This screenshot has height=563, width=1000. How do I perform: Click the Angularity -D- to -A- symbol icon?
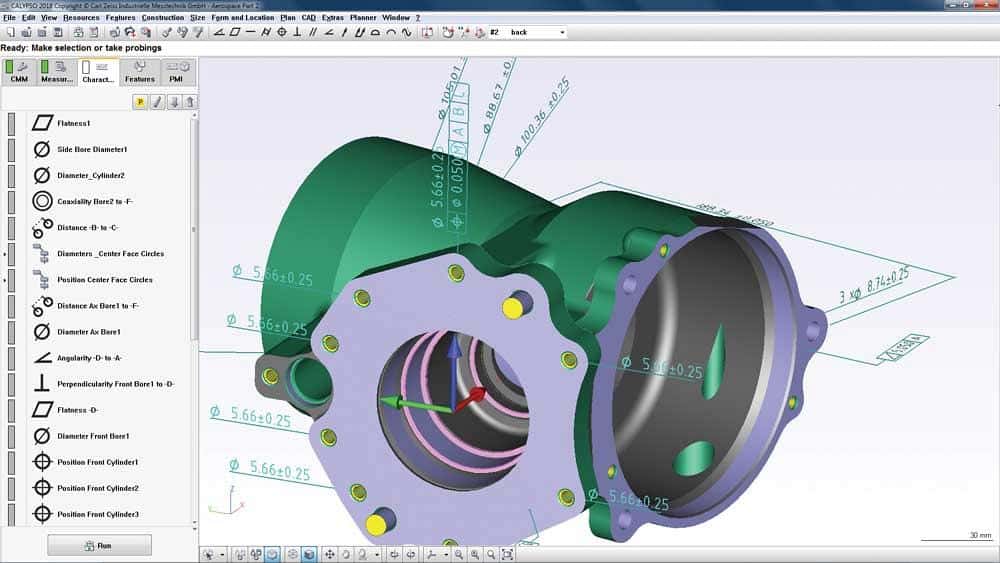pyautogui.click(x=42, y=358)
